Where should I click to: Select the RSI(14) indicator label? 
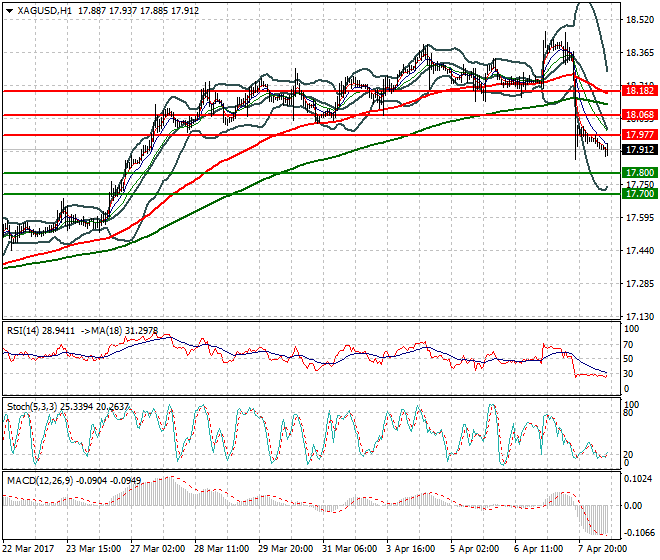[23, 331]
